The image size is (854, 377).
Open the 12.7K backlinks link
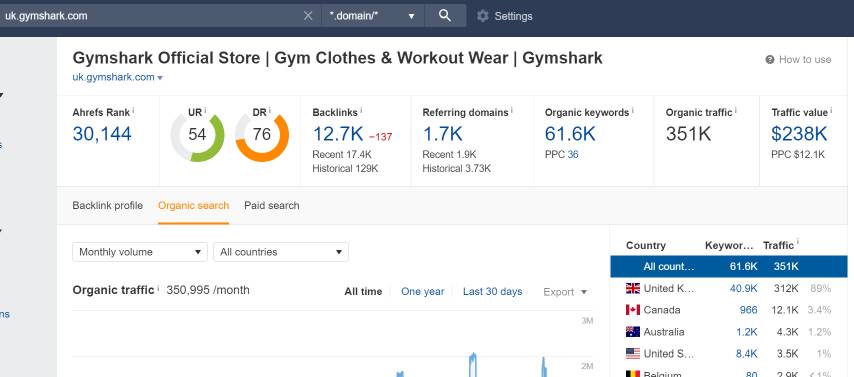pyautogui.click(x=338, y=133)
